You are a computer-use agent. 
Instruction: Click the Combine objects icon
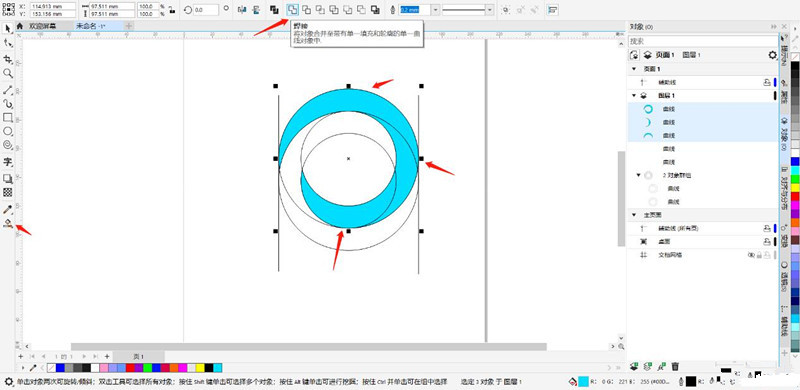click(x=274, y=10)
